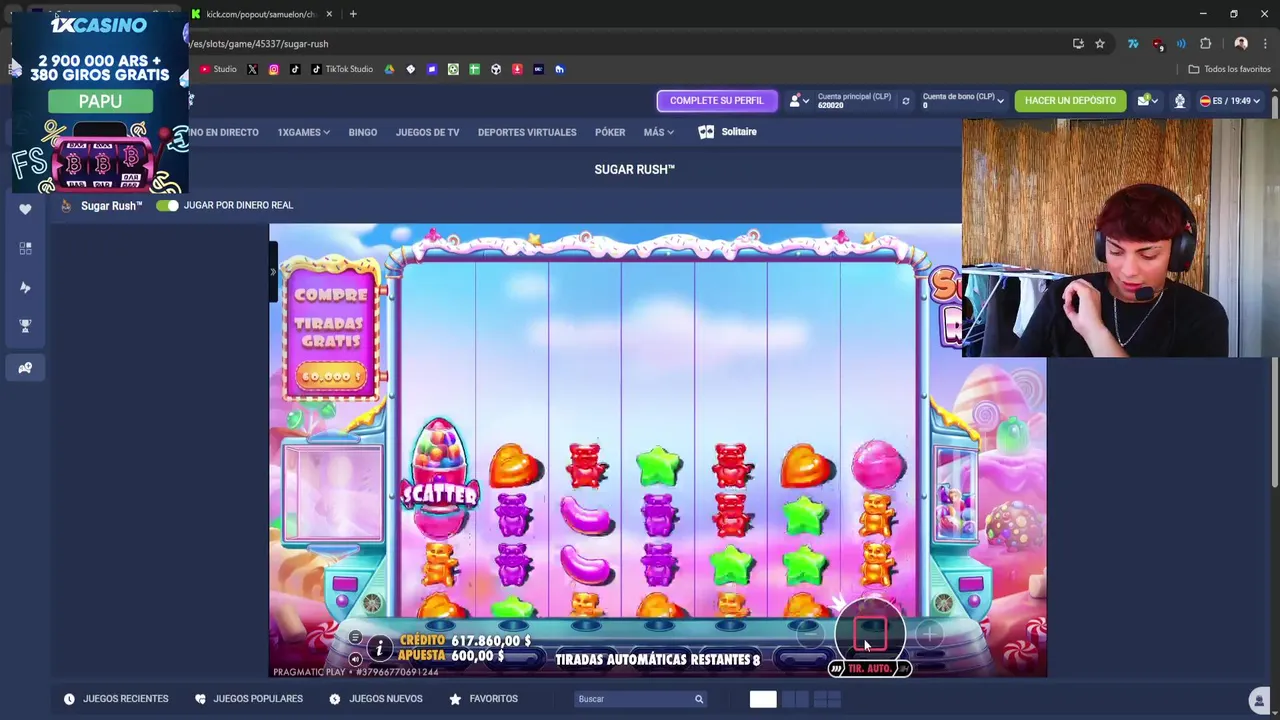Stop the autospin with the red square button
The height and width of the screenshot is (720, 1280).
click(x=870, y=633)
